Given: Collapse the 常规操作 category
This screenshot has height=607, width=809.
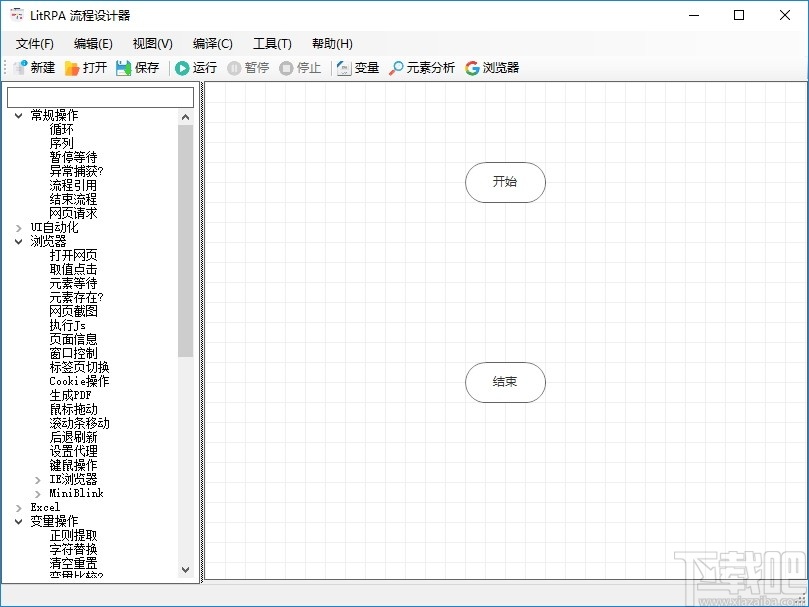Looking at the screenshot, I should (18, 115).
